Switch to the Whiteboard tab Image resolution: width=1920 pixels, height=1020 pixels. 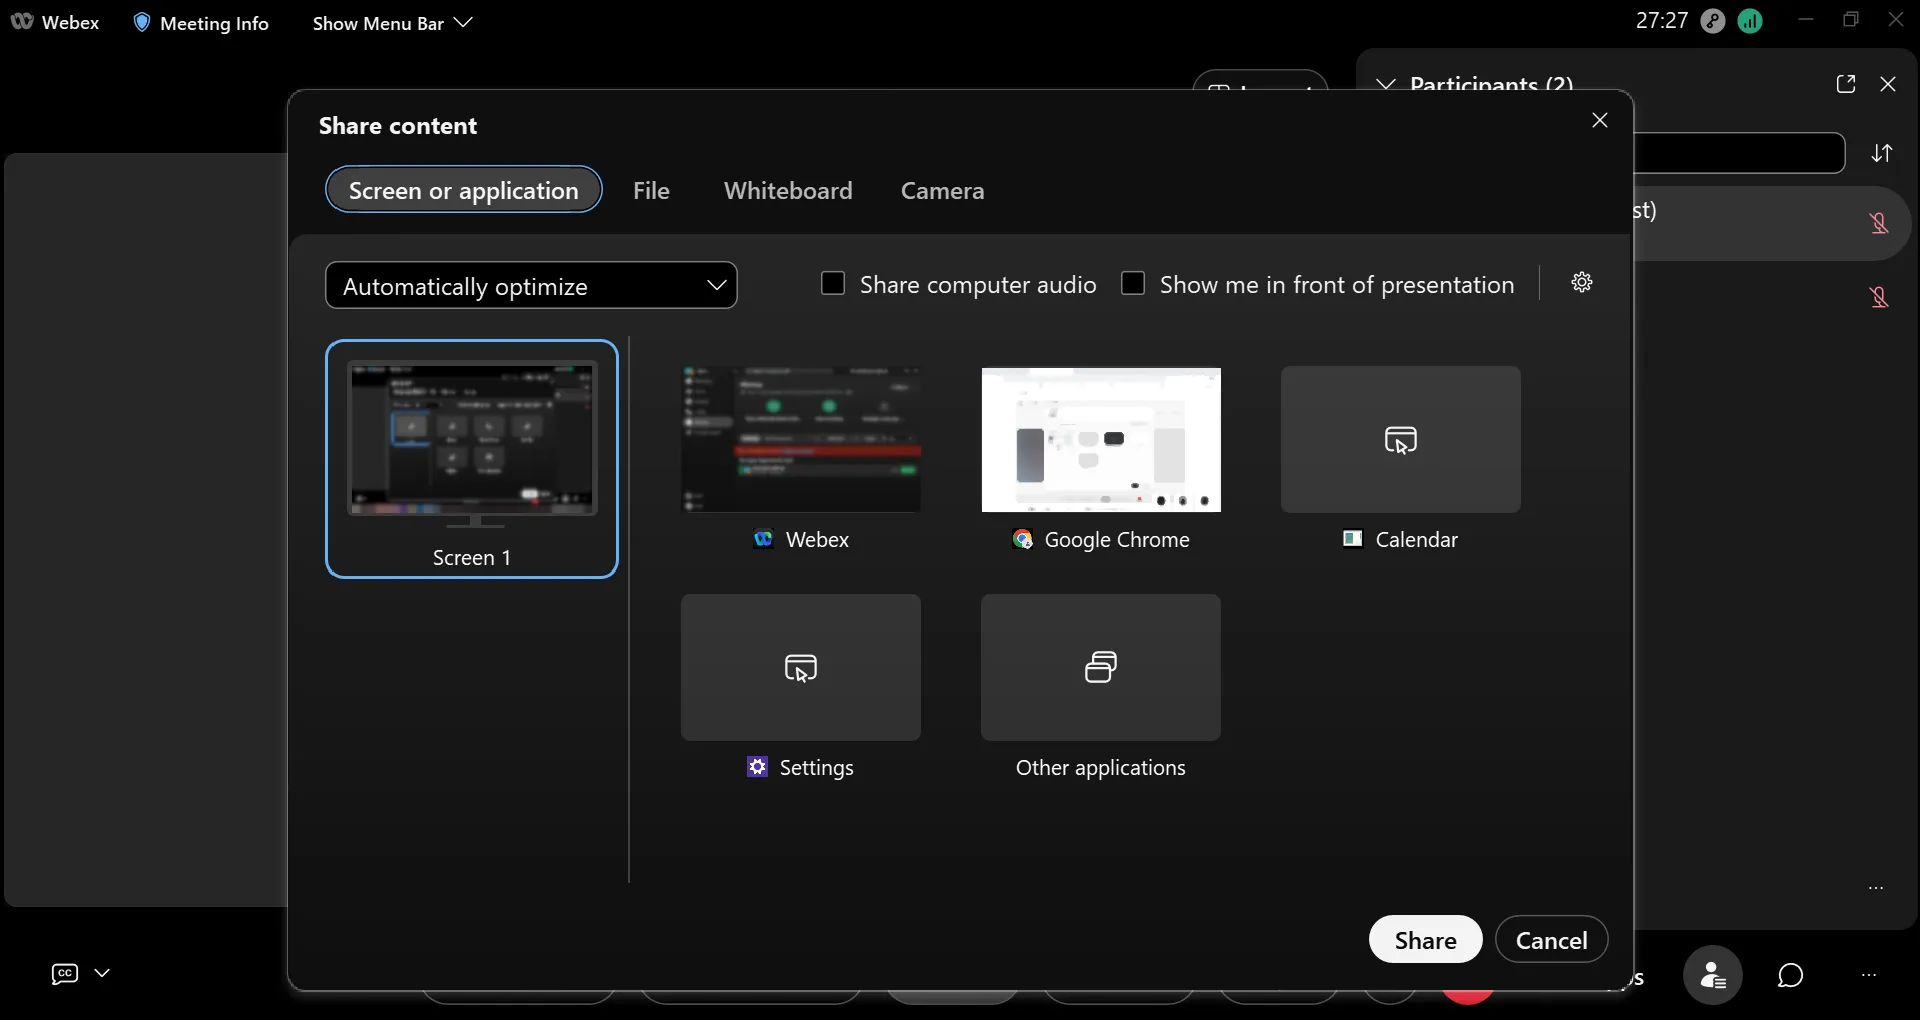(x=788, y=190)
